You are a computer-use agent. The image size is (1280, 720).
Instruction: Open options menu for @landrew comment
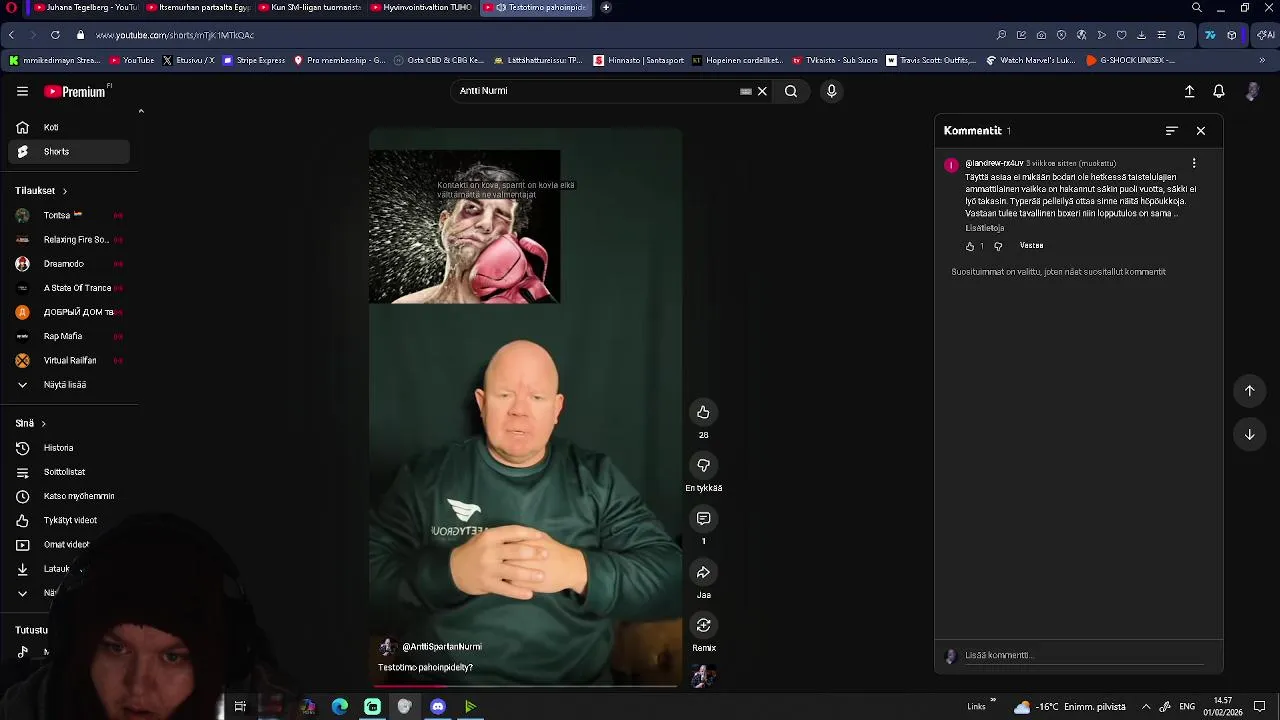pyautogui.click(x=1193, y=163)
